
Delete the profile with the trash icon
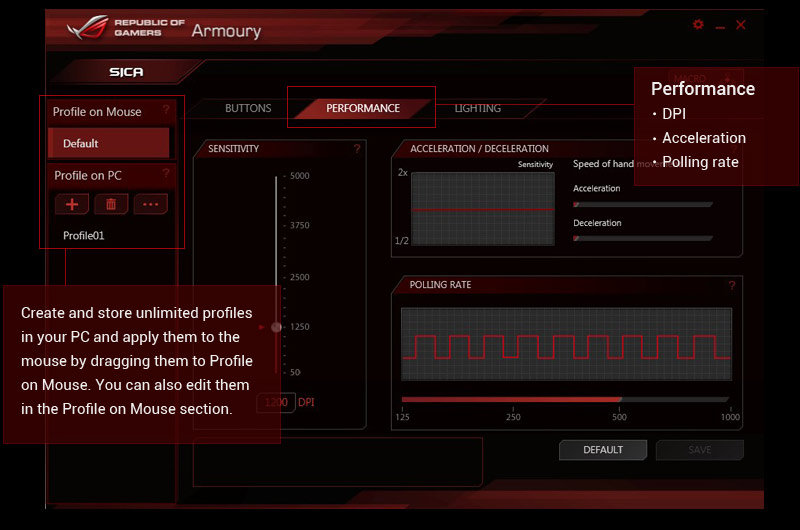point(111,204)
